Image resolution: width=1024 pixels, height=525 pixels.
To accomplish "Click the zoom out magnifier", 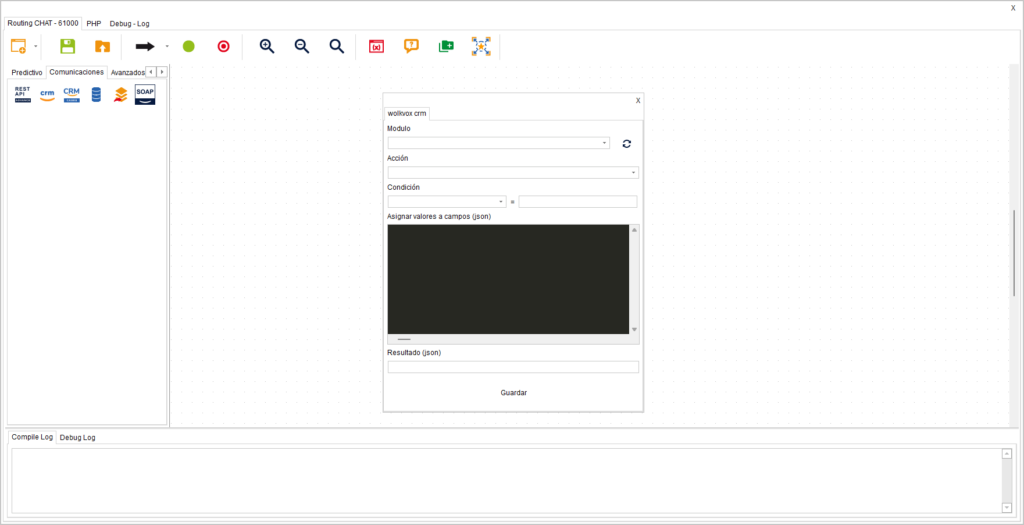I will [302, 46].
